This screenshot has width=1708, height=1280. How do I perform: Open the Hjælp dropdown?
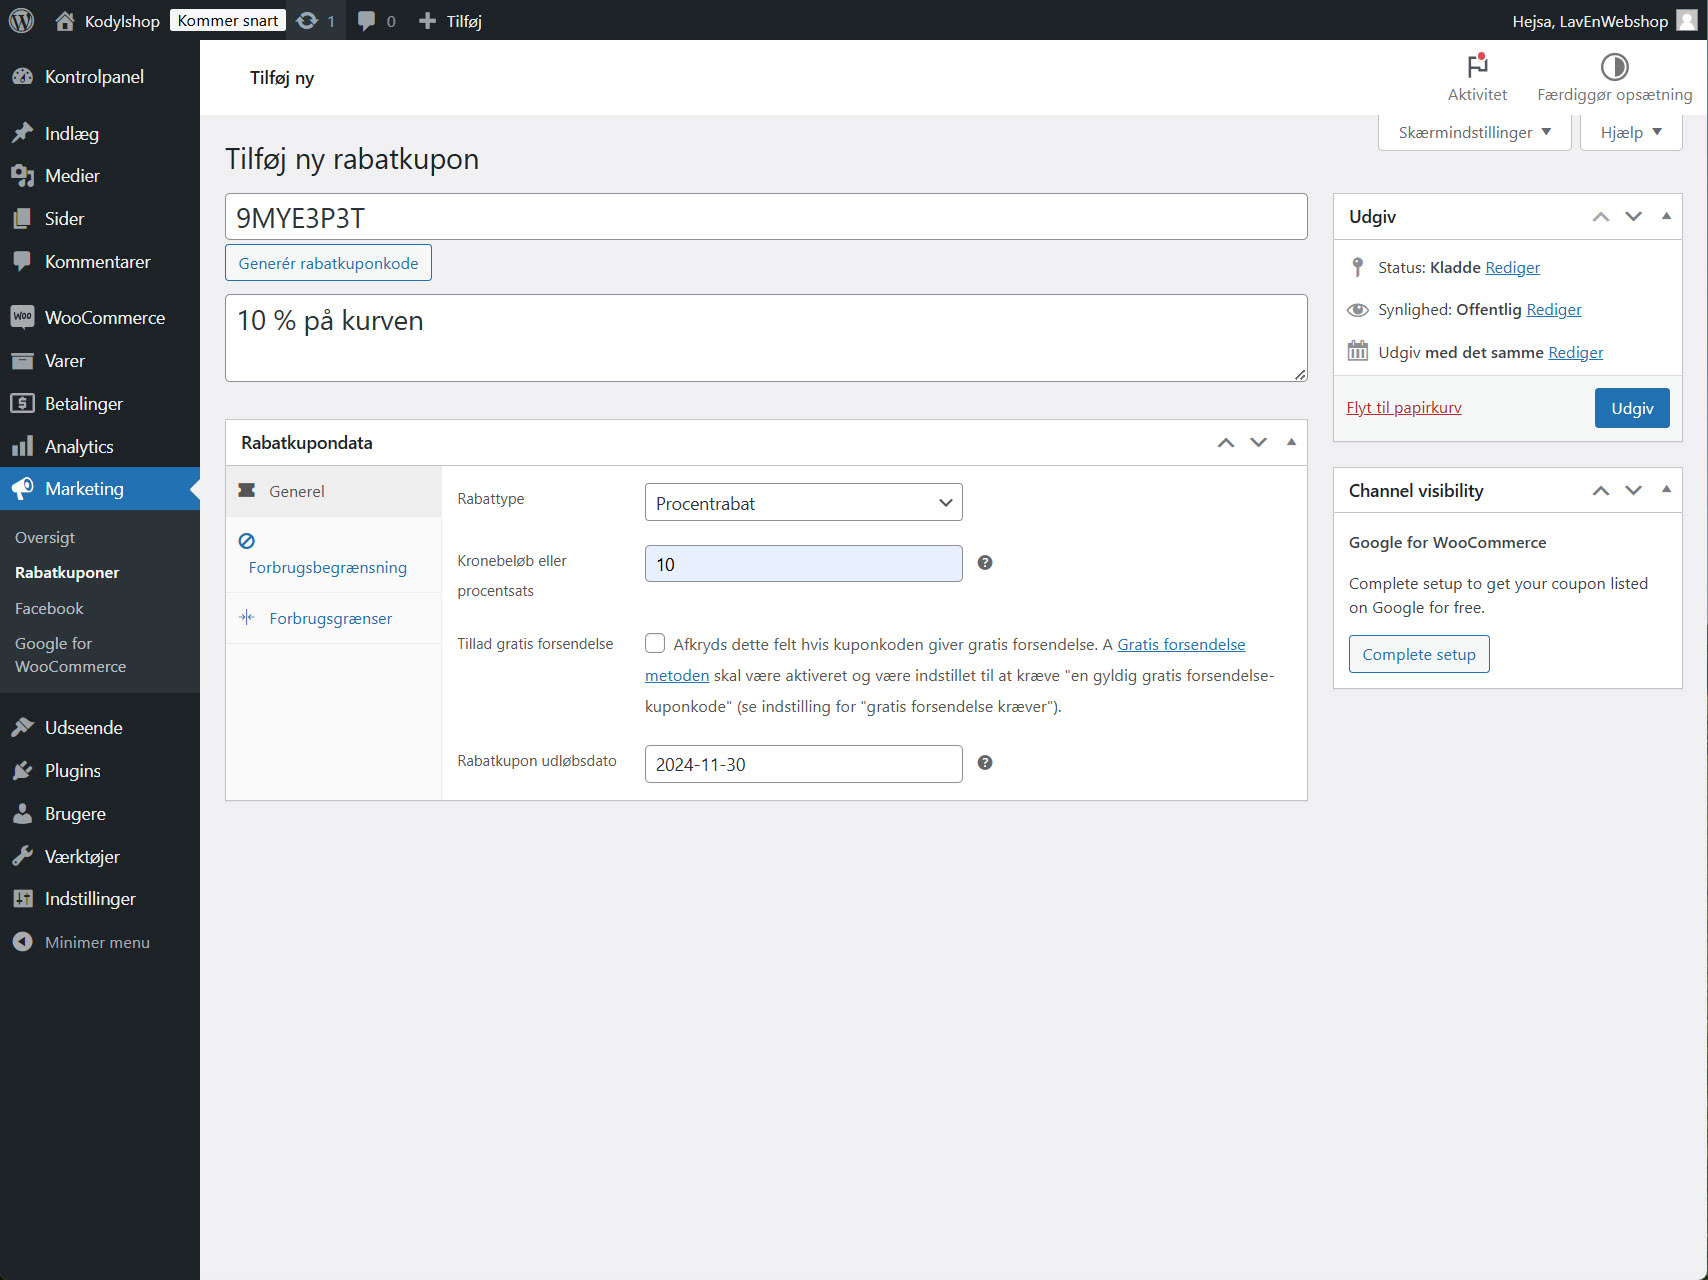point(1629,131)
